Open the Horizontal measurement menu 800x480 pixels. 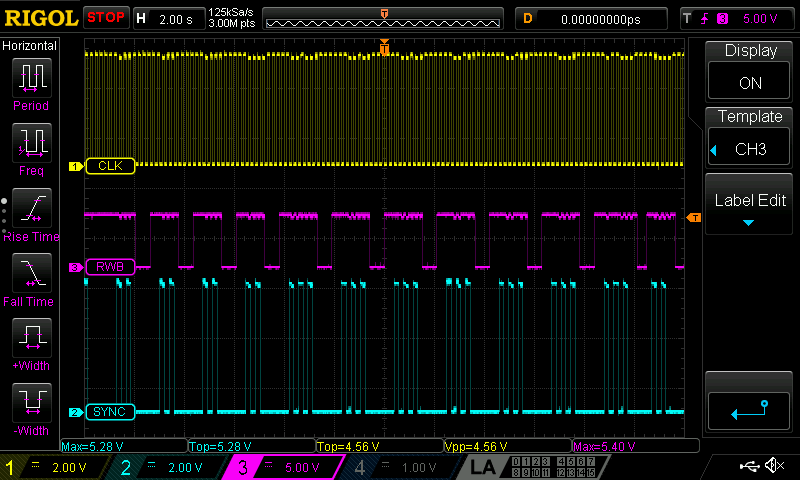coord(30,46)
